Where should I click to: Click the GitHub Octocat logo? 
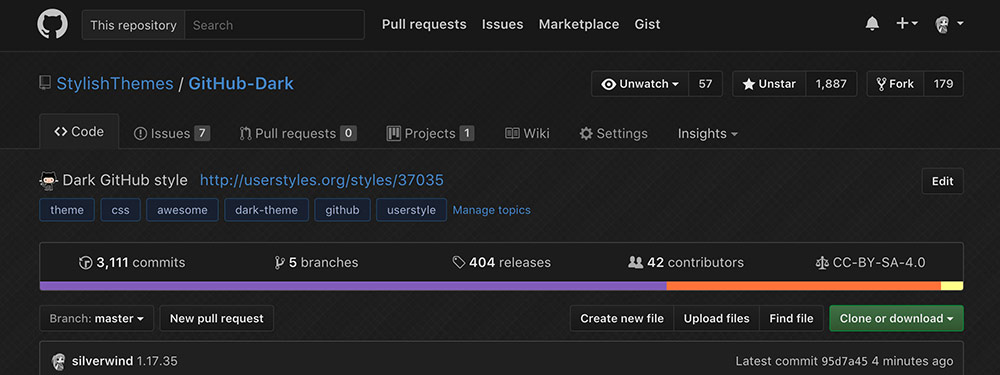pyautogui.click(x=52, y=25)
